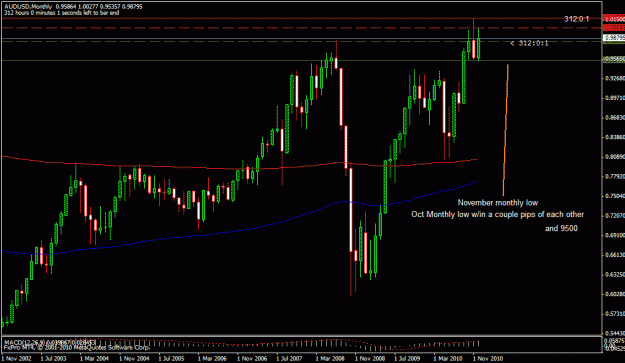Select the 'and 9500' text annotation

tap(561, 228)
